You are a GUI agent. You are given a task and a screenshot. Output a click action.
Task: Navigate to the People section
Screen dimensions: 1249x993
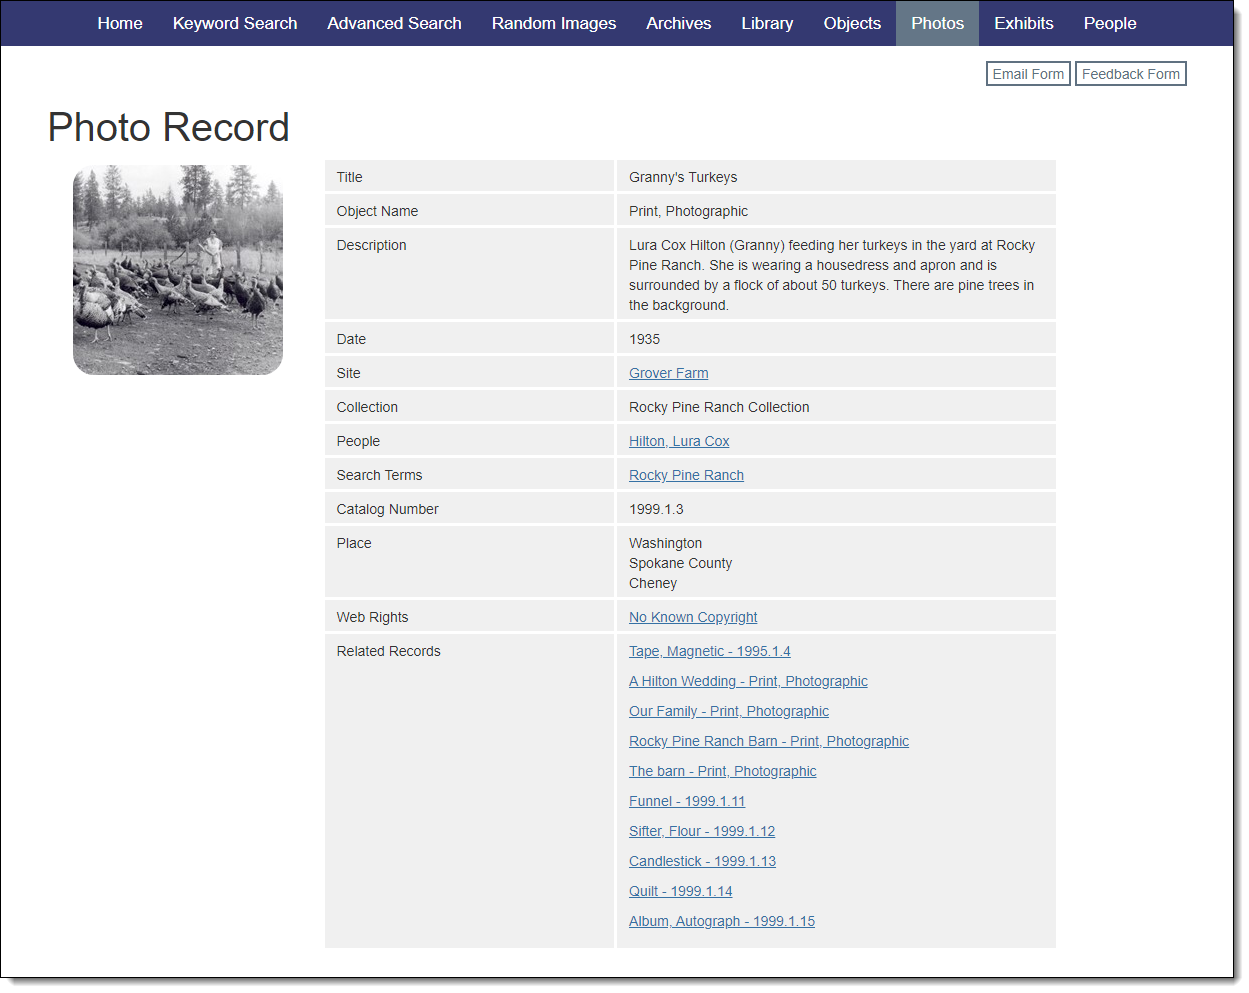coord(1110,23)
